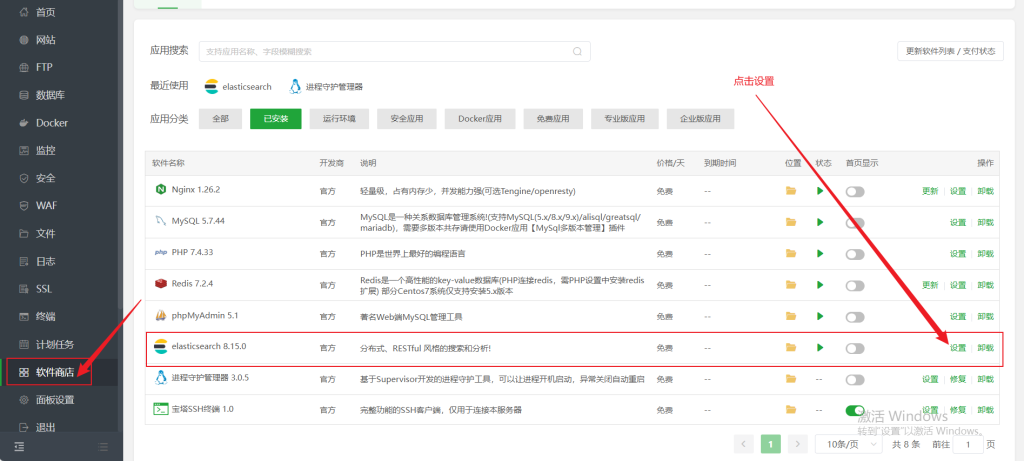The width and height of the screenshot is (1024, 461).
Task: Click the sidebar menu list icon at bottom
Action: (x=103, y=447)
